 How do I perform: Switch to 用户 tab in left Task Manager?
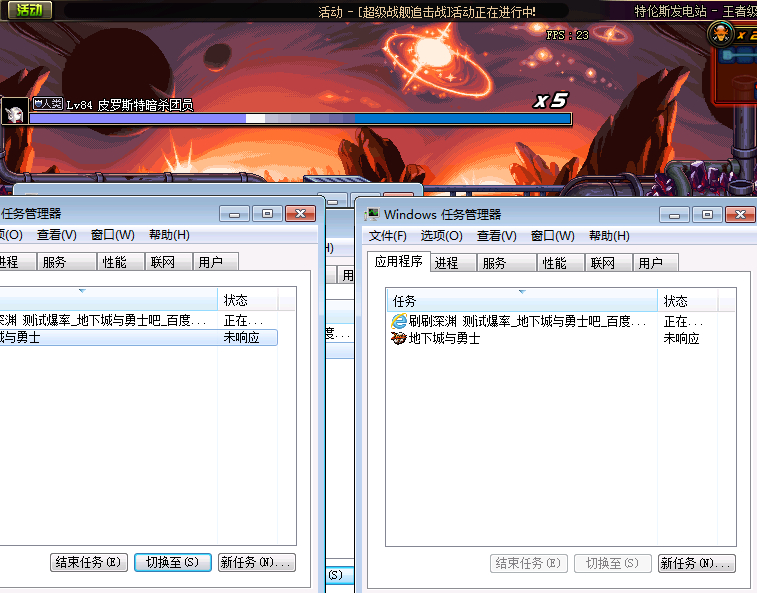[x=216, y=262]
